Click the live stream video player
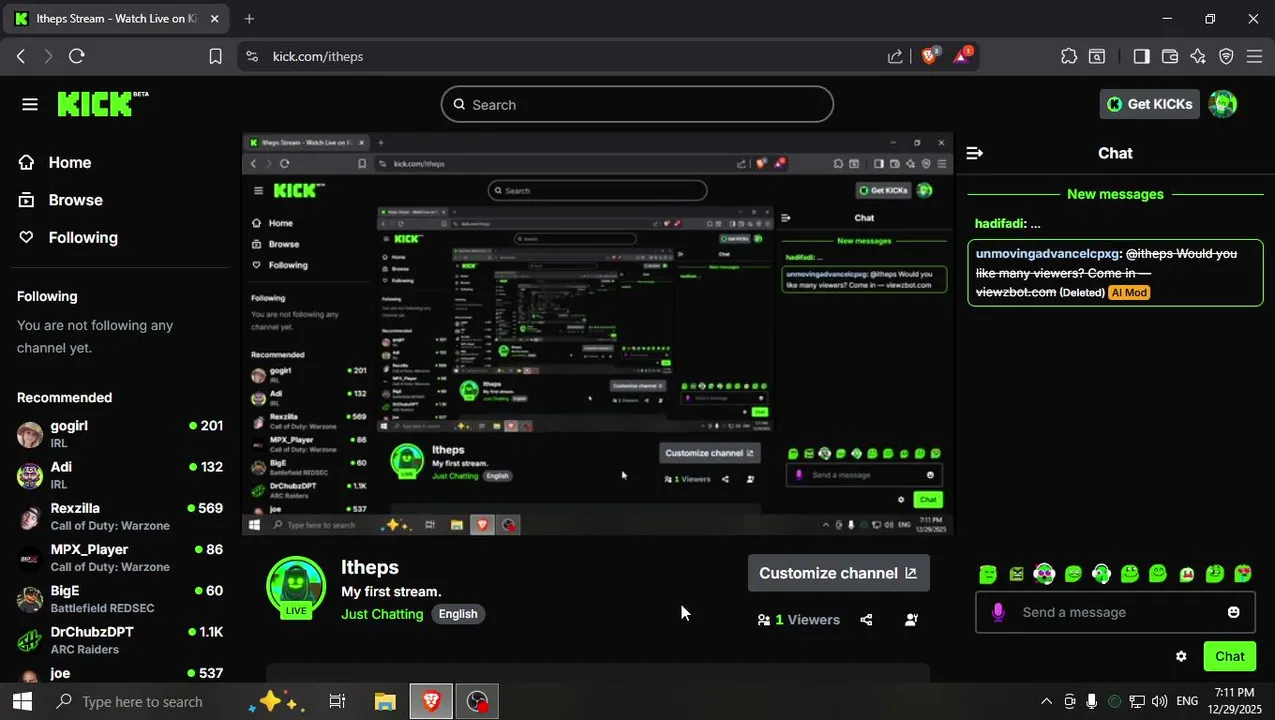 tap(598, 334)
